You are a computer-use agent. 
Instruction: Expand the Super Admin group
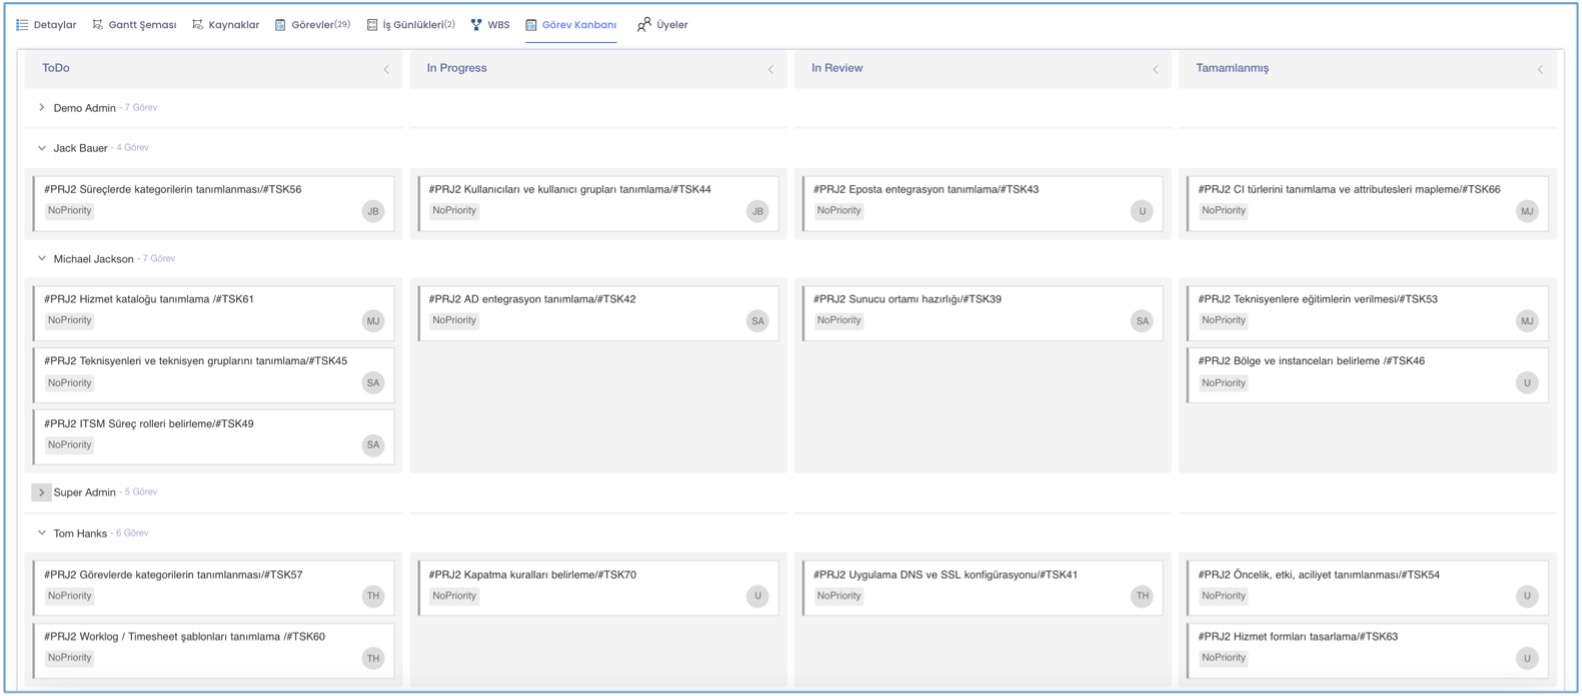[41, 492]
